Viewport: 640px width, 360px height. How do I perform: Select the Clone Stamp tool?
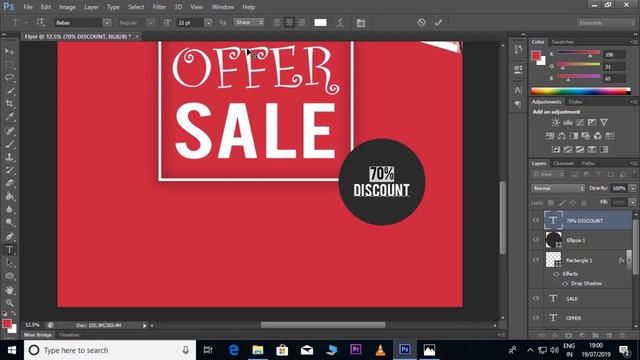(x=9, y=157)
